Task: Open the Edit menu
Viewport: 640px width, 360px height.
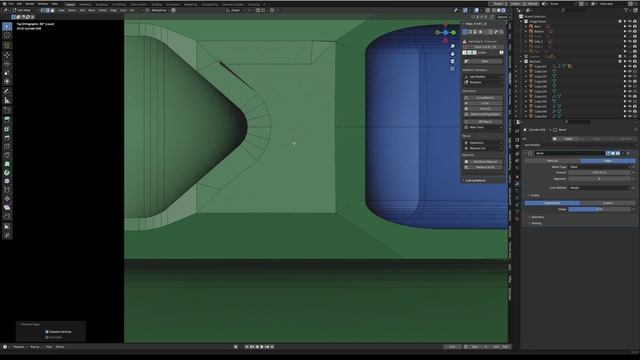Action: (19, 4)
